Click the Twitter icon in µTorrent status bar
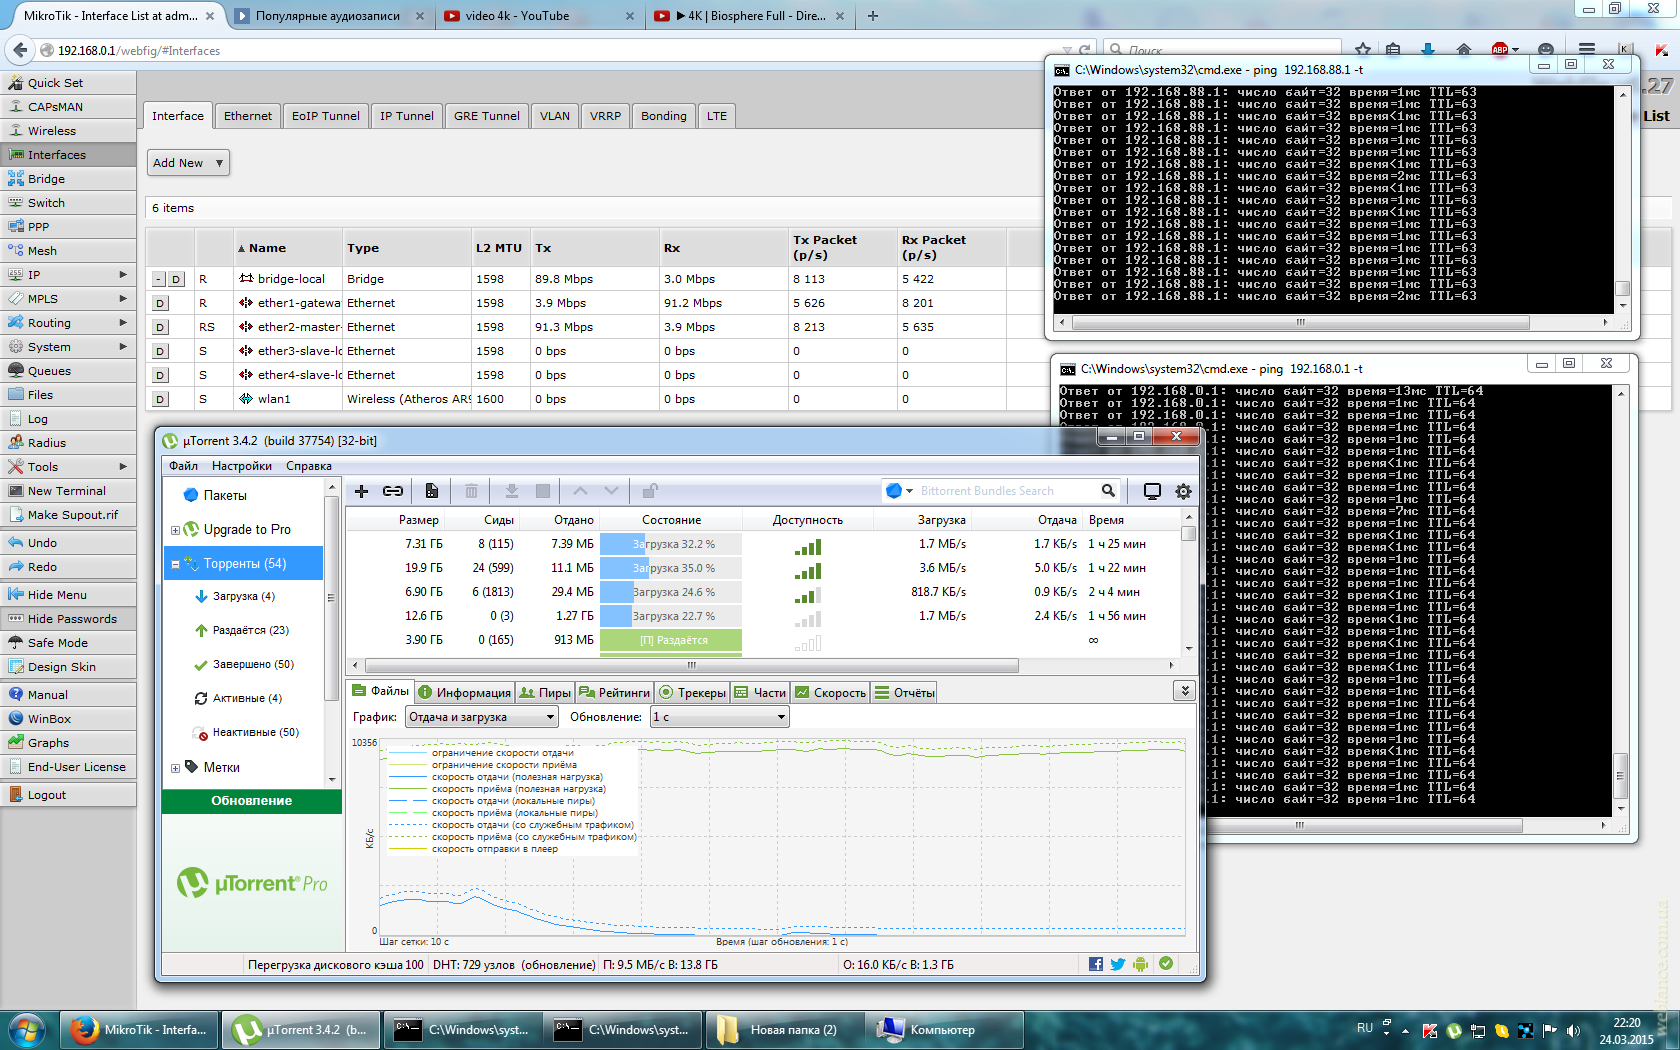Image resolution: width=1680 pixels, height=1050 pixels. 1118,964
